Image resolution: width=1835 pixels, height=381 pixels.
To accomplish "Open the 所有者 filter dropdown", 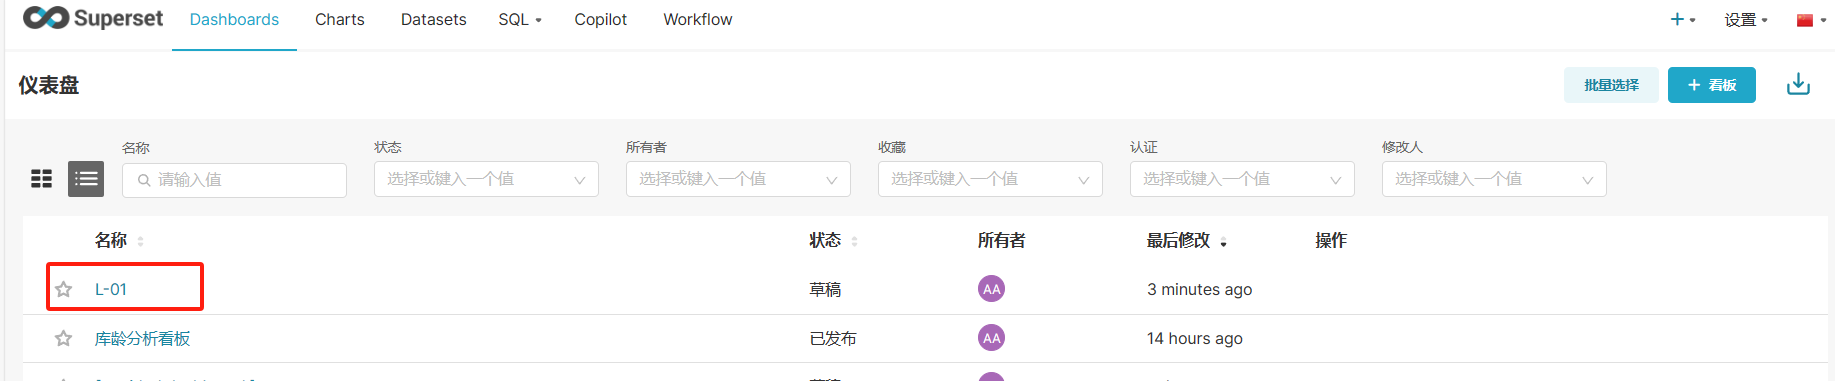I will [738, 179].
